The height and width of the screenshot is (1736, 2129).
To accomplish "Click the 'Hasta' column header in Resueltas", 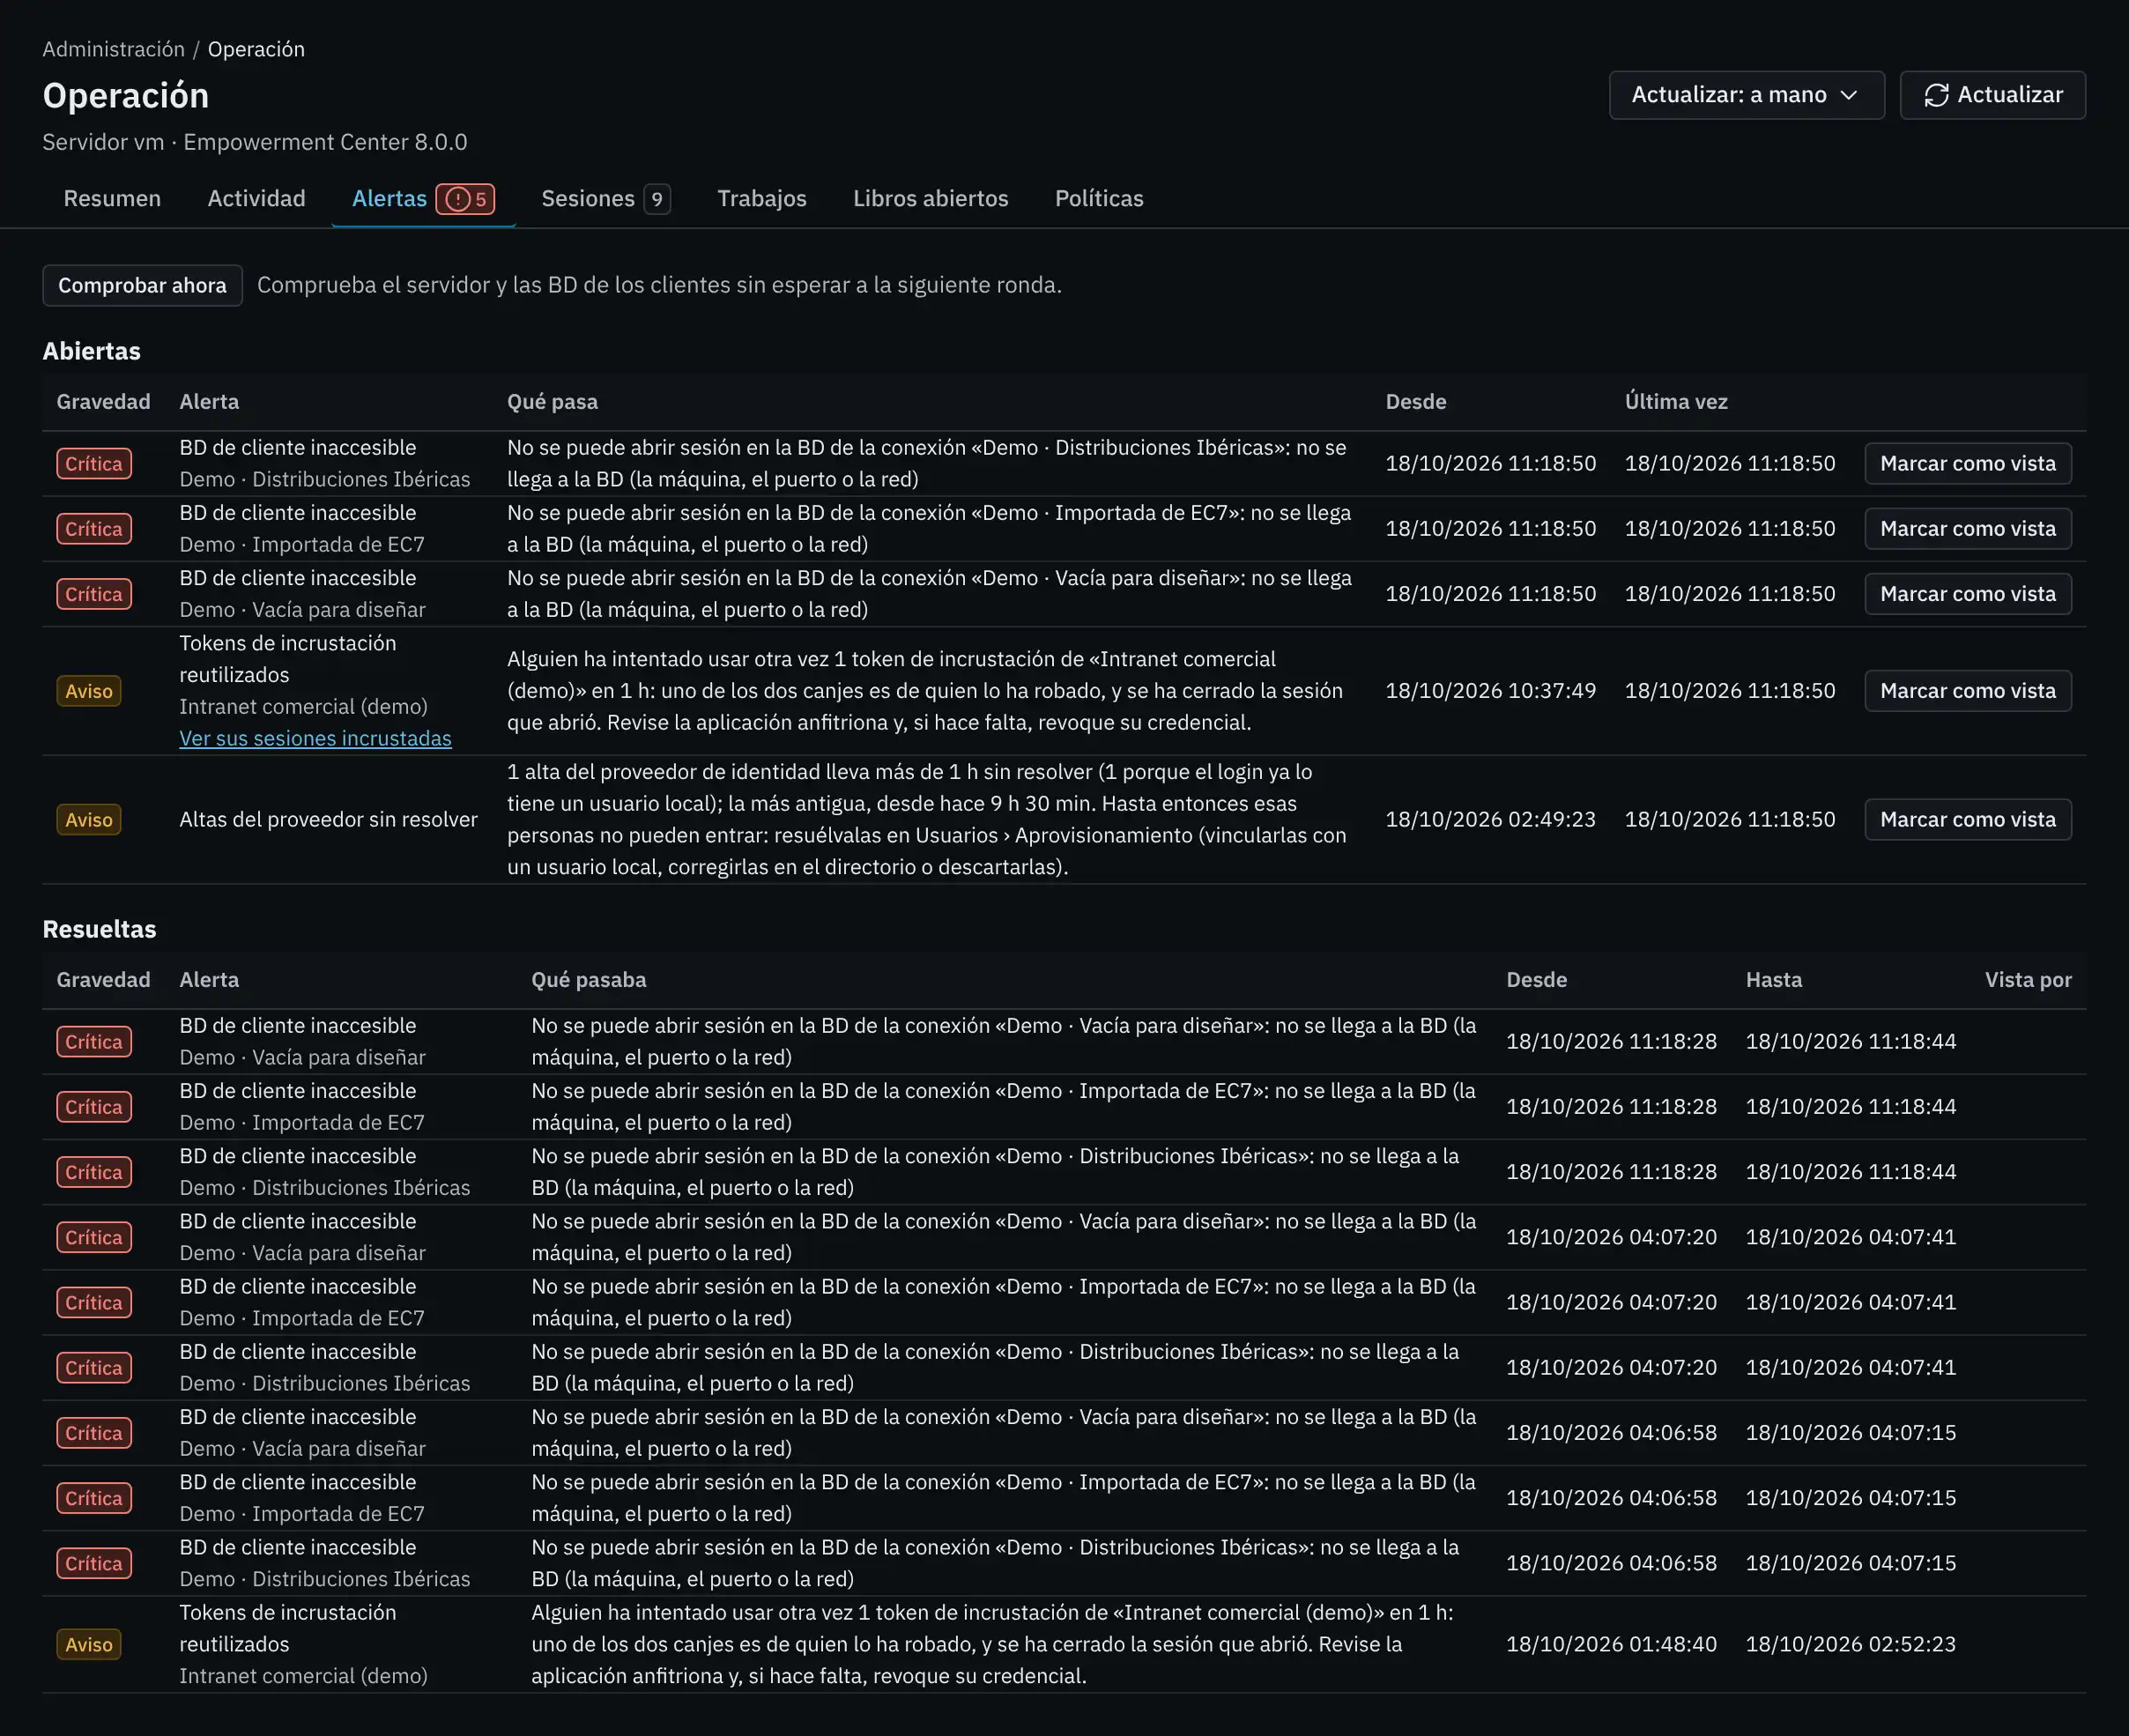I will 1773,979.
